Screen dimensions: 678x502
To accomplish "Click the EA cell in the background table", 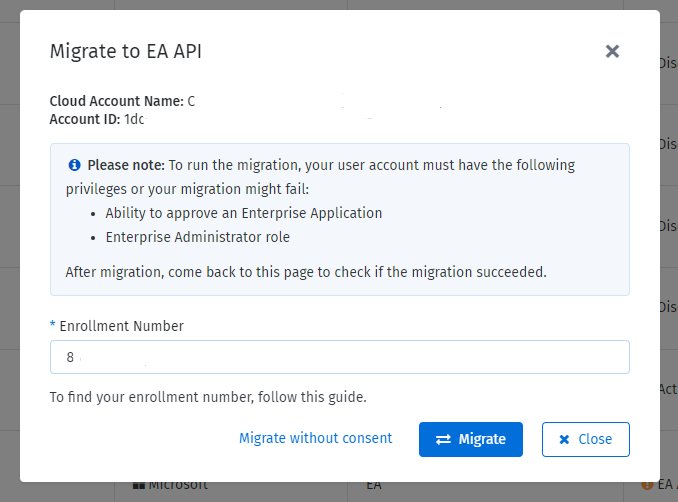I will pos(374,485).
